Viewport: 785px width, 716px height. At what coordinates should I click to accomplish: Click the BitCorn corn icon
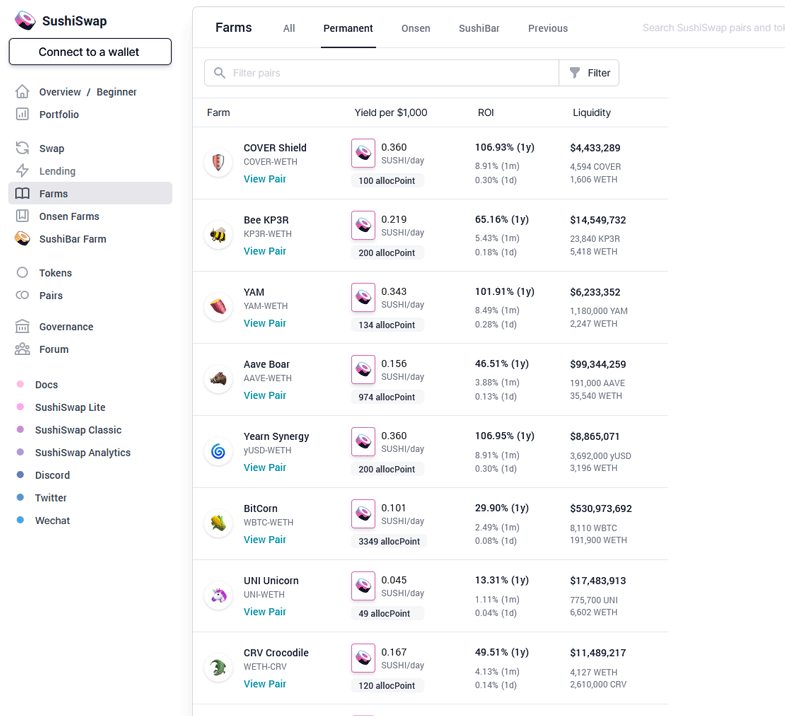[218, 523]
